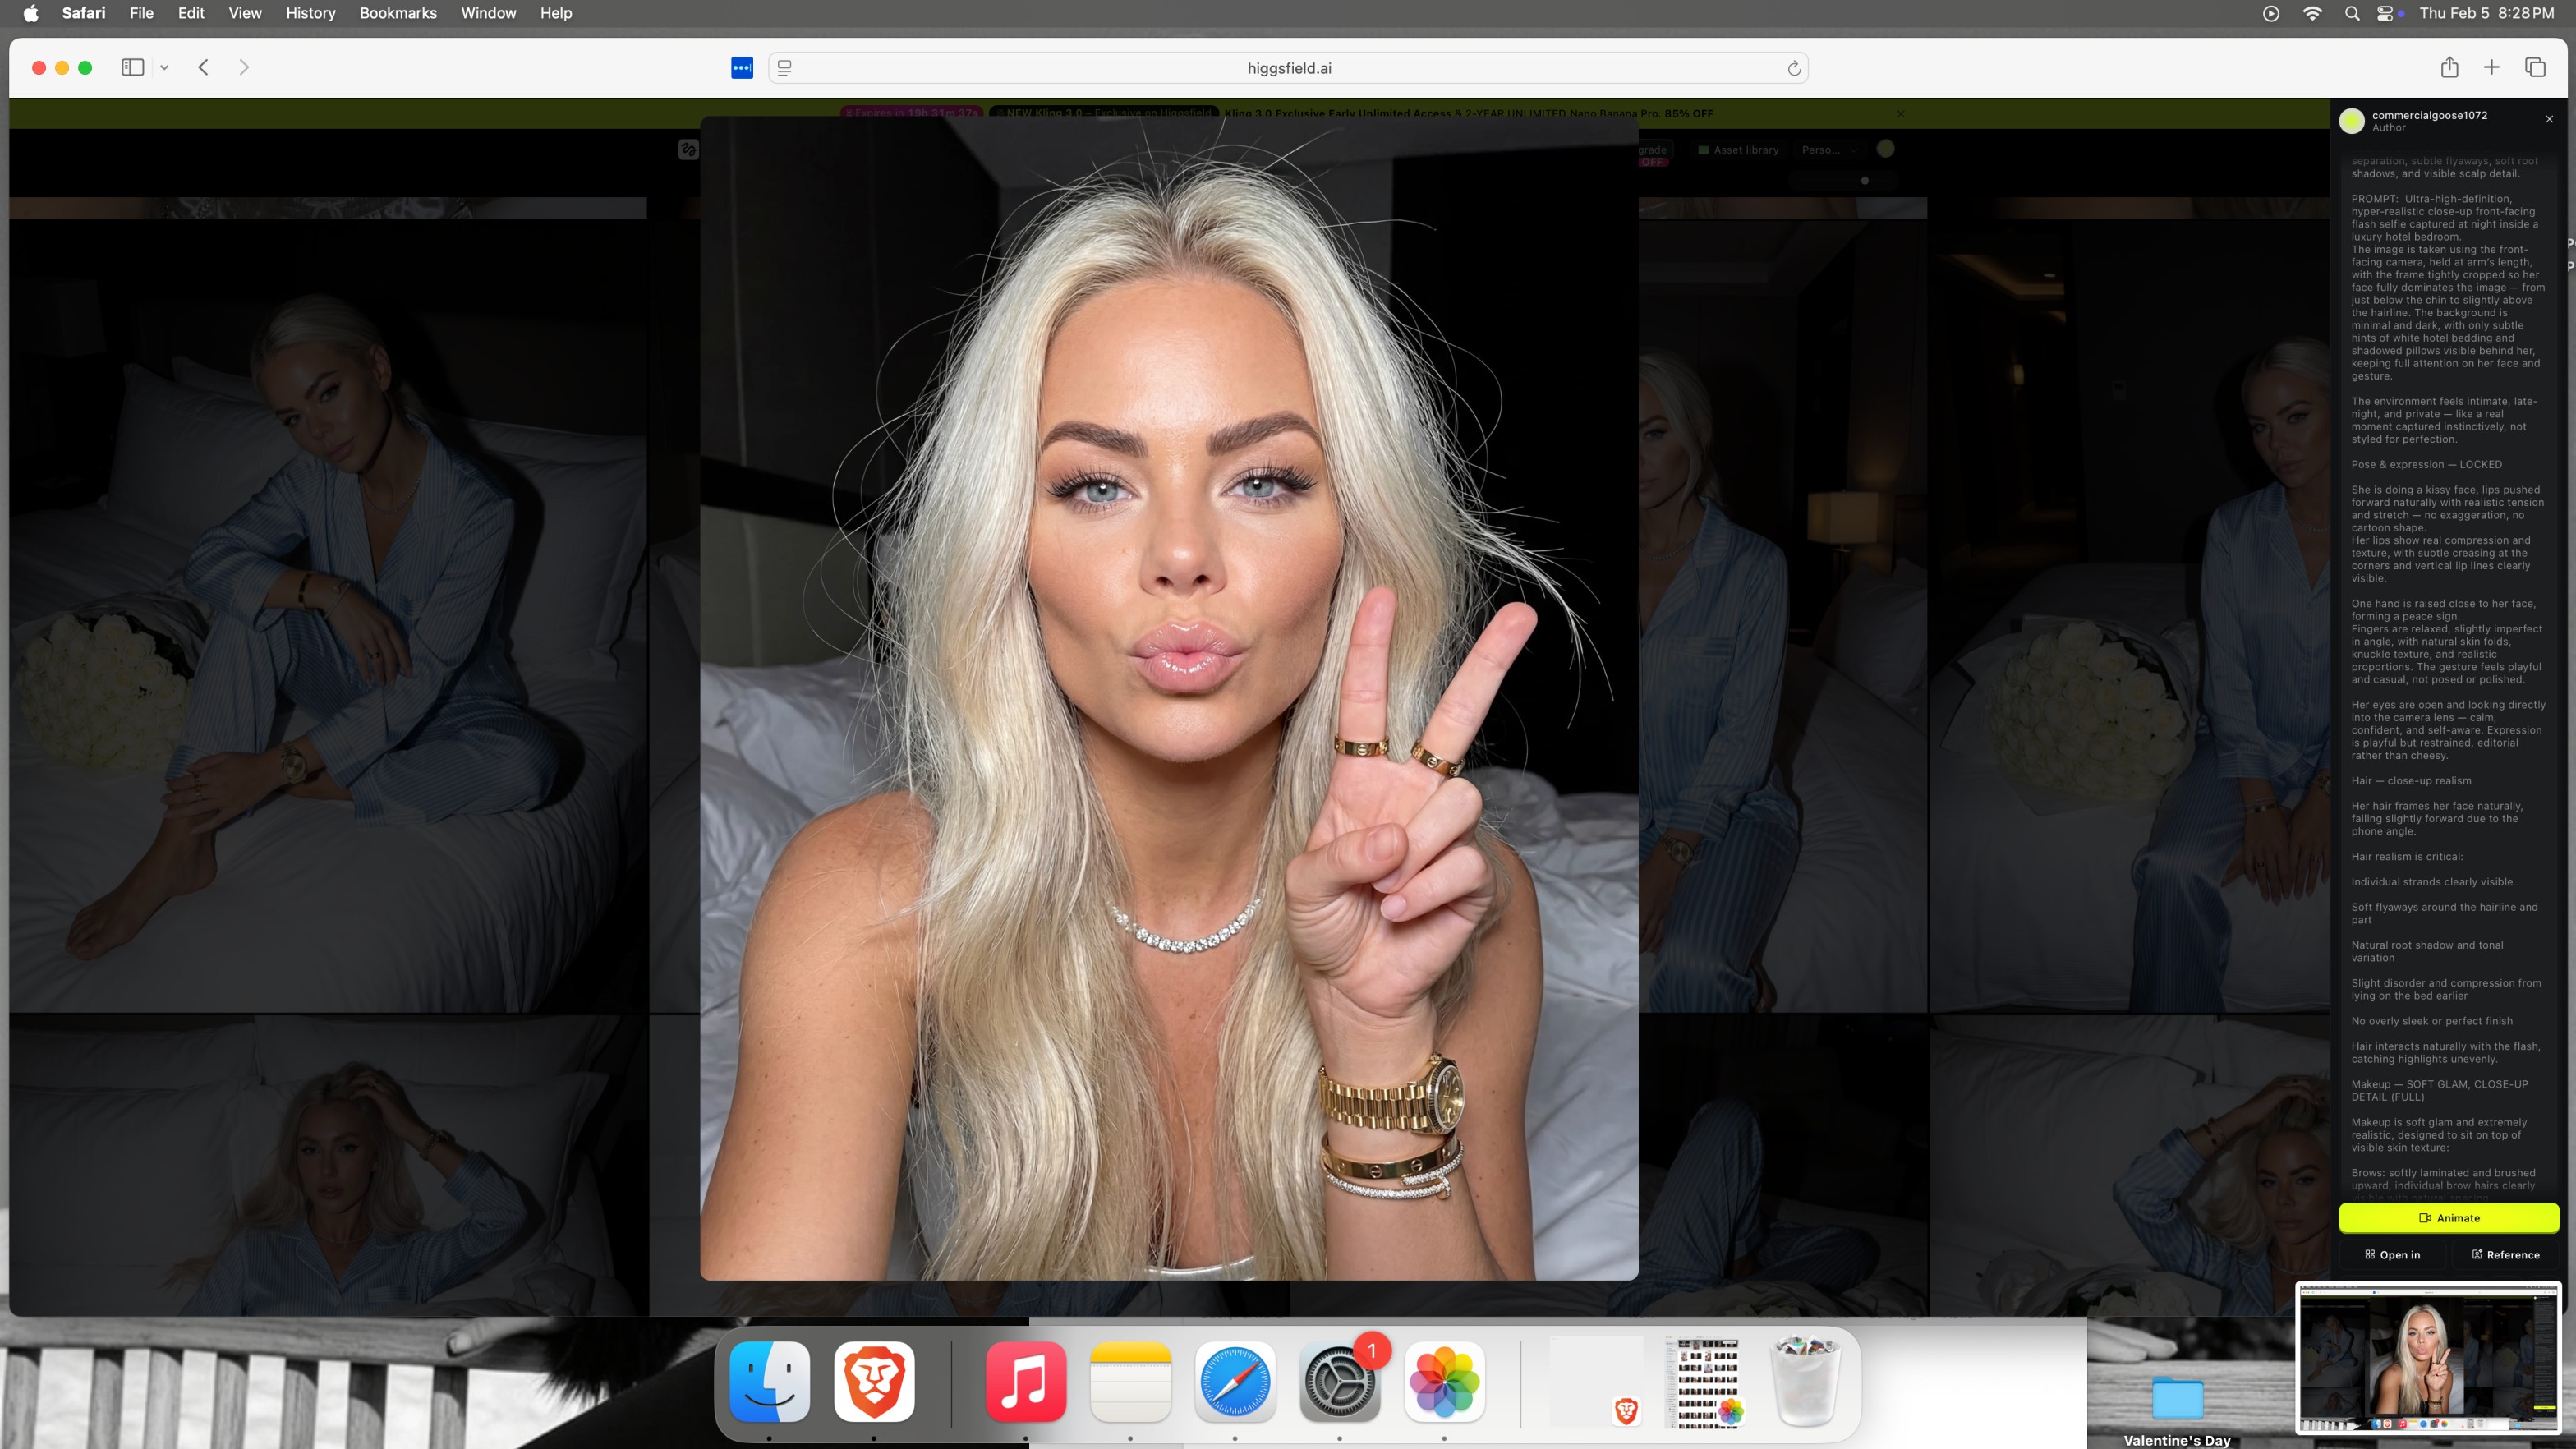Open the page reader menu icon

click(785, 68)
